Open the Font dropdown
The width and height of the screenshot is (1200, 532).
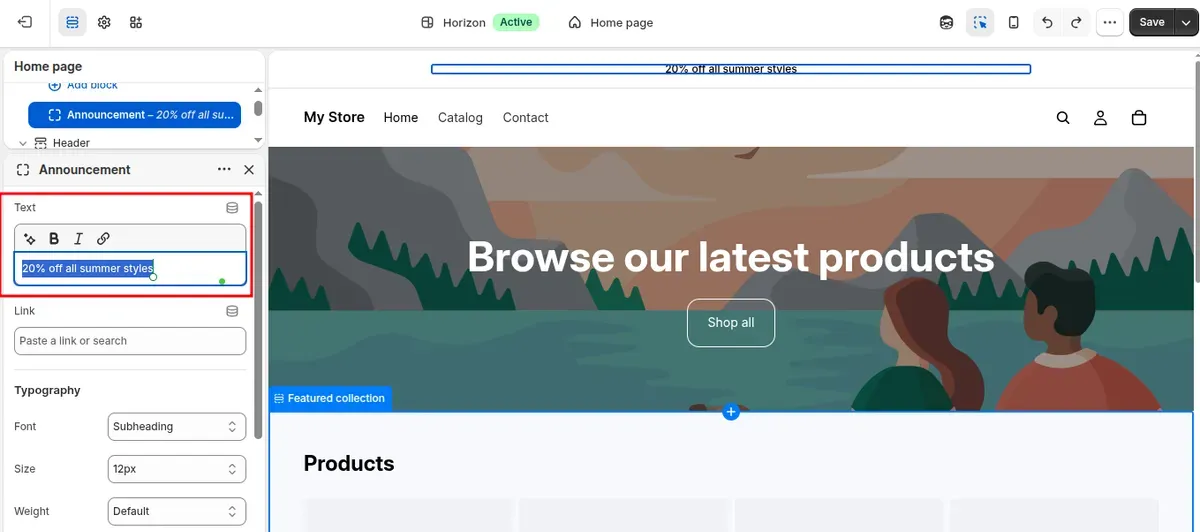176,426
